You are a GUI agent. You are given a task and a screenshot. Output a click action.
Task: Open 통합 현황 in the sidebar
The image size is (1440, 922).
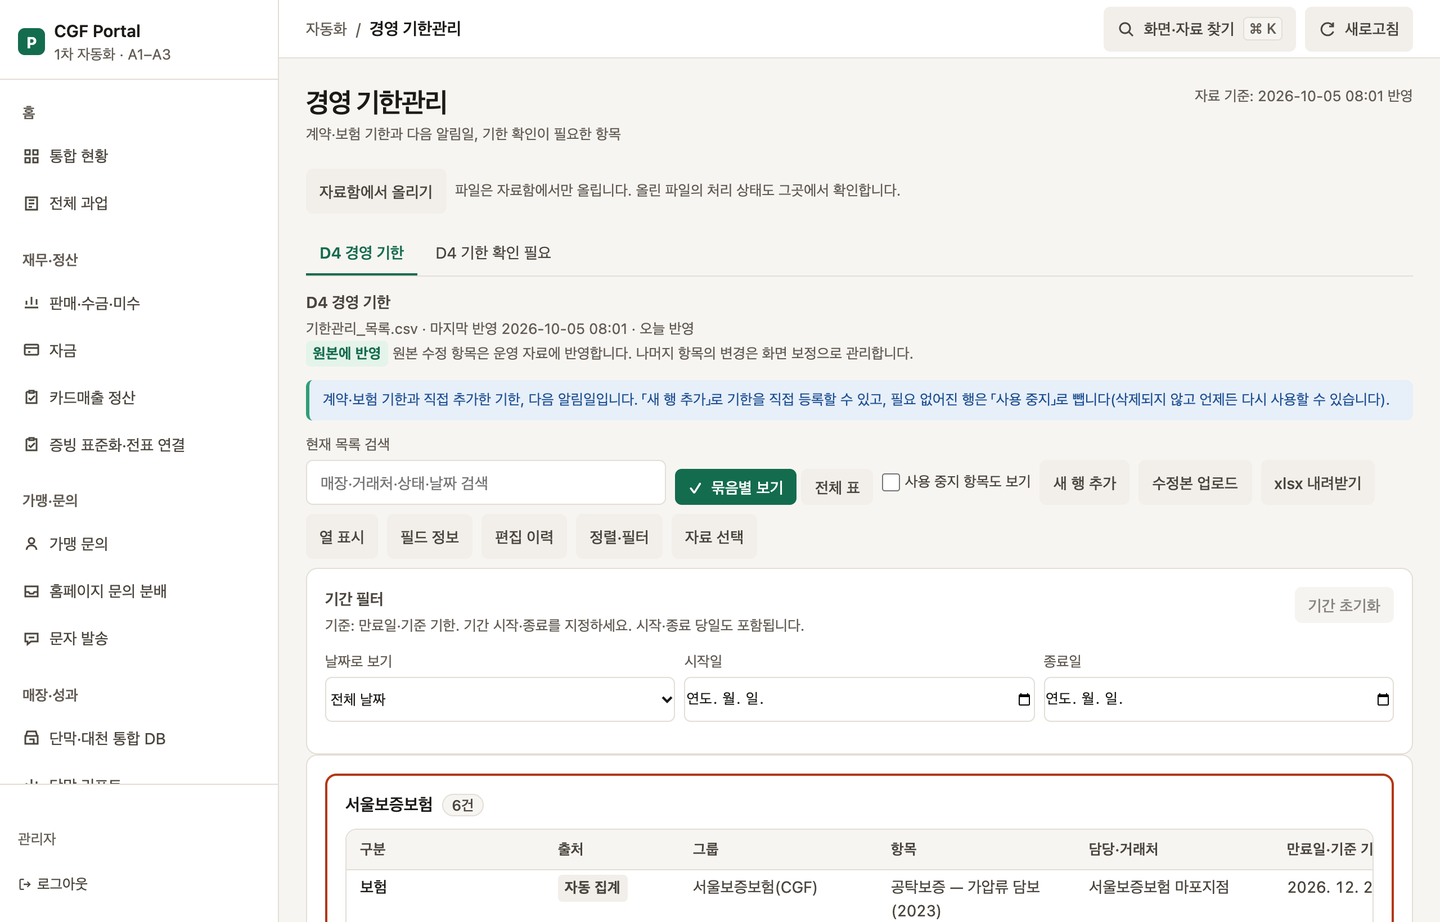click(x=139, y=156)
